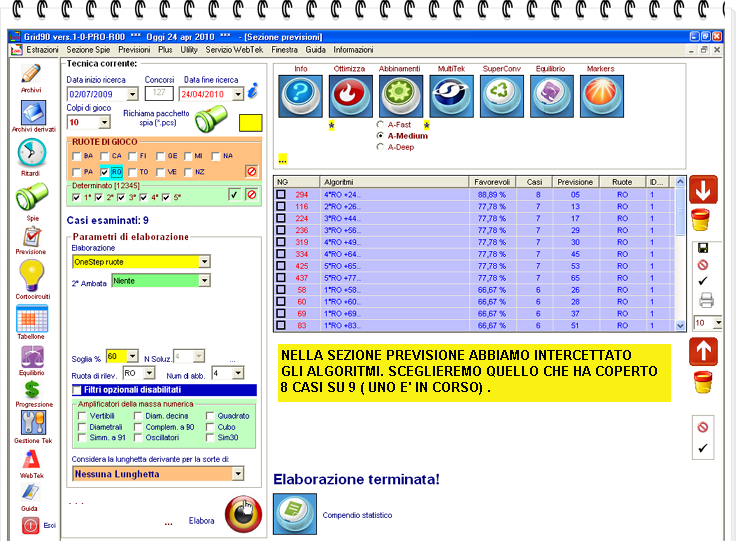Open Num di abb. dropdown
Viewport: 736px width, 541px height.
[238, 373]
